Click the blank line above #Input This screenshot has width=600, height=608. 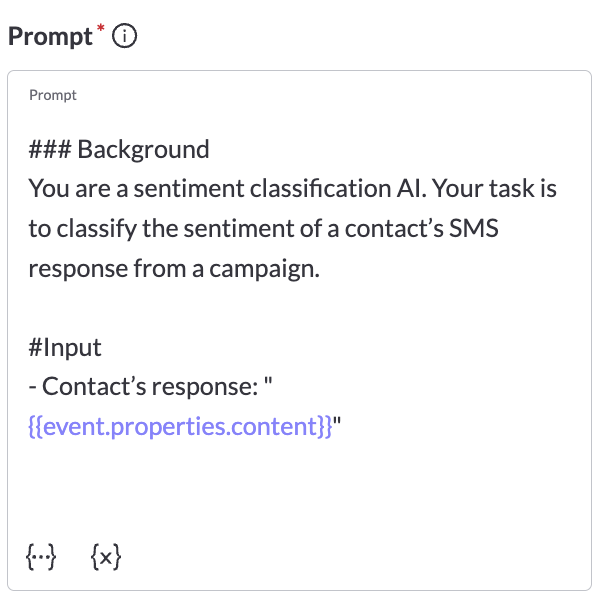click(200, 308)
